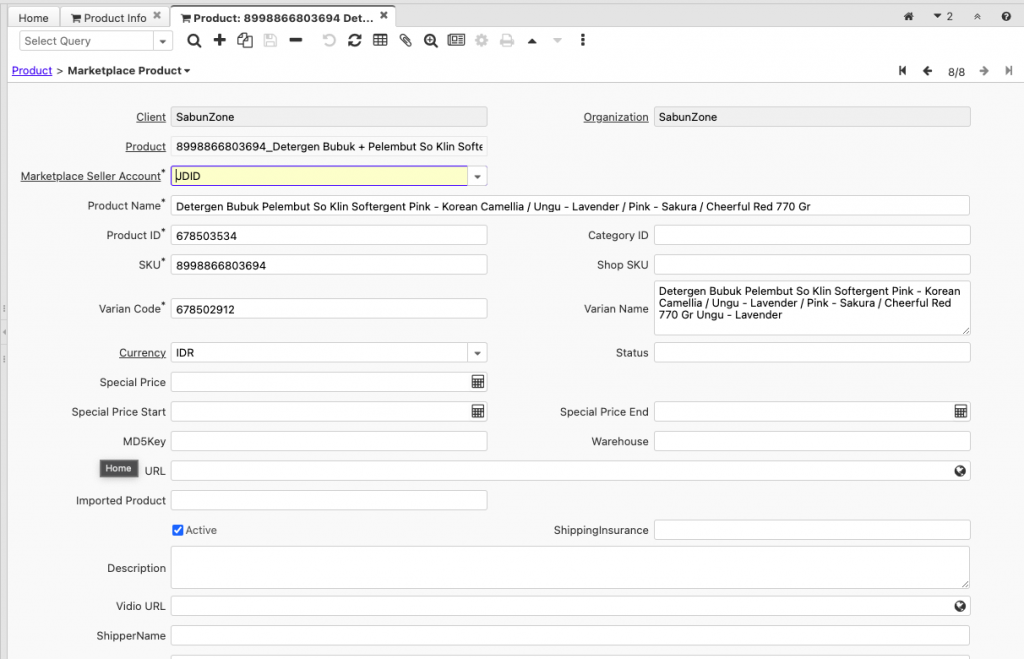Image resolution: width=1024 pixels, height=659 pixels.
Task: Uncheck the Active checkbox
Action: (x=178, y=530)
